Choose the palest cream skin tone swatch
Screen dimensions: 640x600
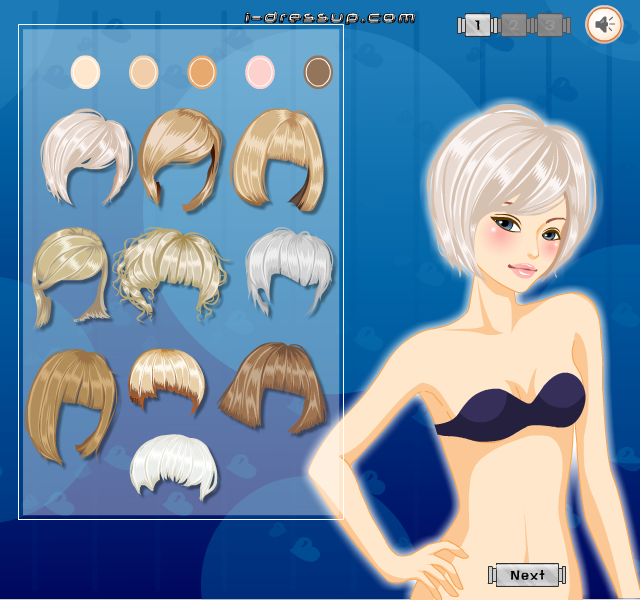coord(85,72)
